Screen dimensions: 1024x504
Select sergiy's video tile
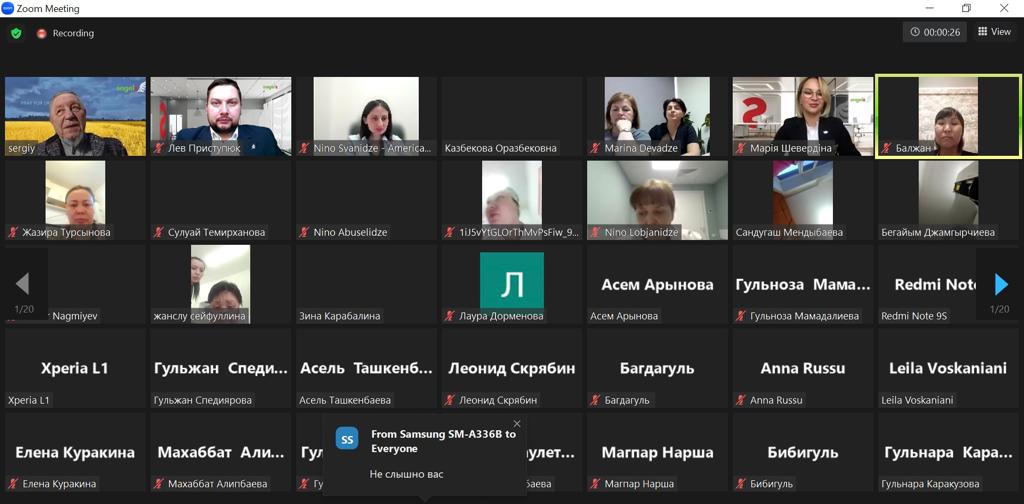click(x=75, y=116)
